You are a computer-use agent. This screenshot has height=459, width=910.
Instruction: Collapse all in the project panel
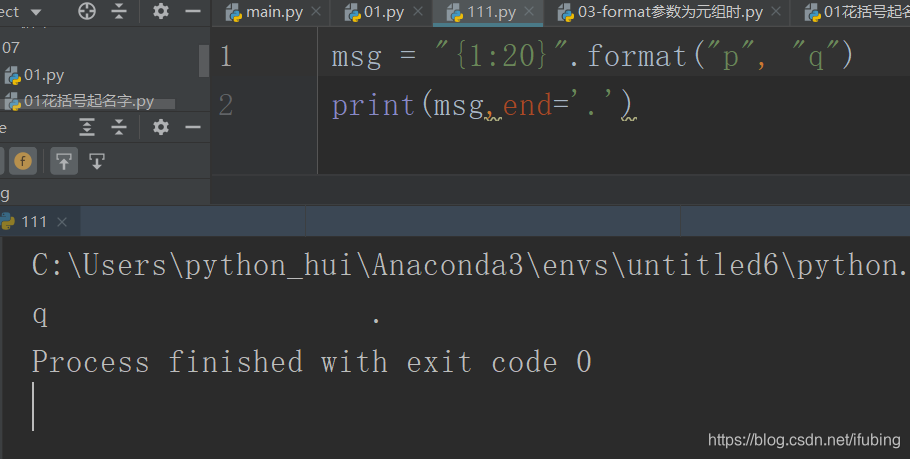click(119, 11)
